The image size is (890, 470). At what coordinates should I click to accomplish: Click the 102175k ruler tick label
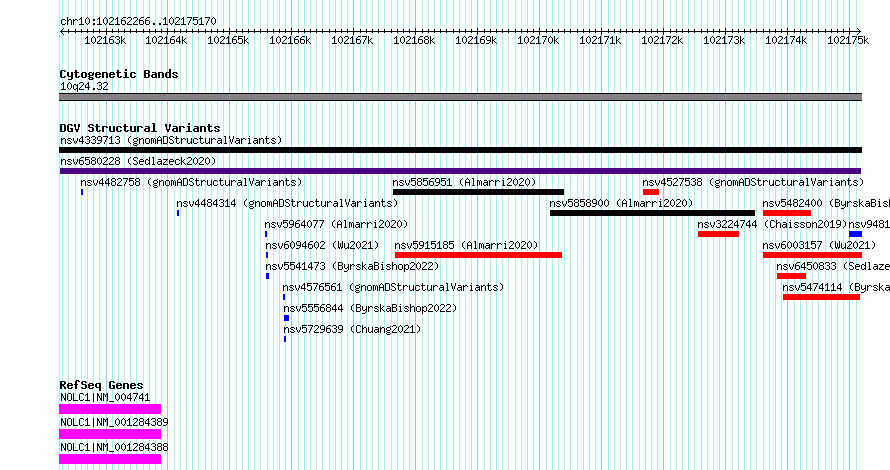[848, 40]
